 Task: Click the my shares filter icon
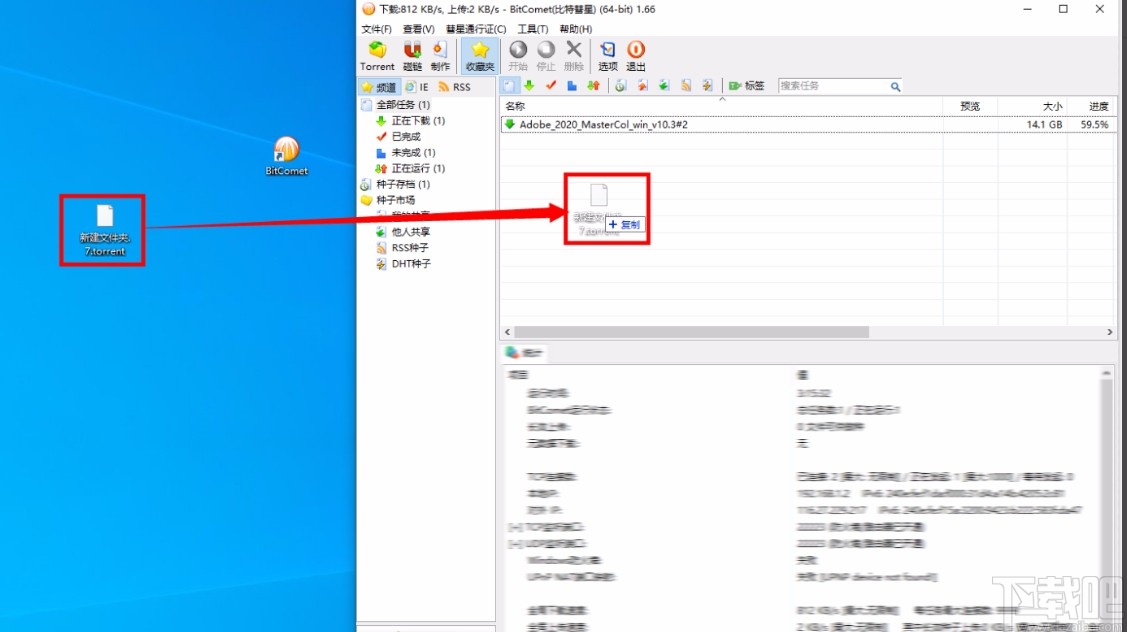[x=642, y=86]
